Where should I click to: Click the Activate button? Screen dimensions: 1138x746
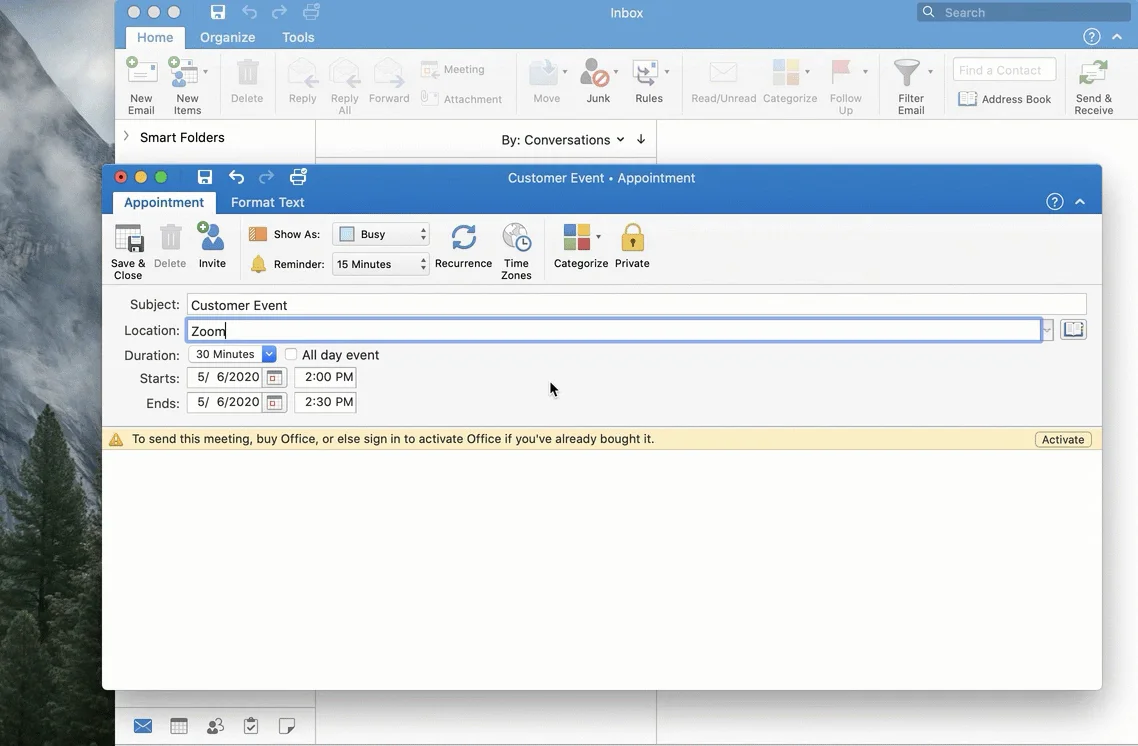tap(1063, 439)
